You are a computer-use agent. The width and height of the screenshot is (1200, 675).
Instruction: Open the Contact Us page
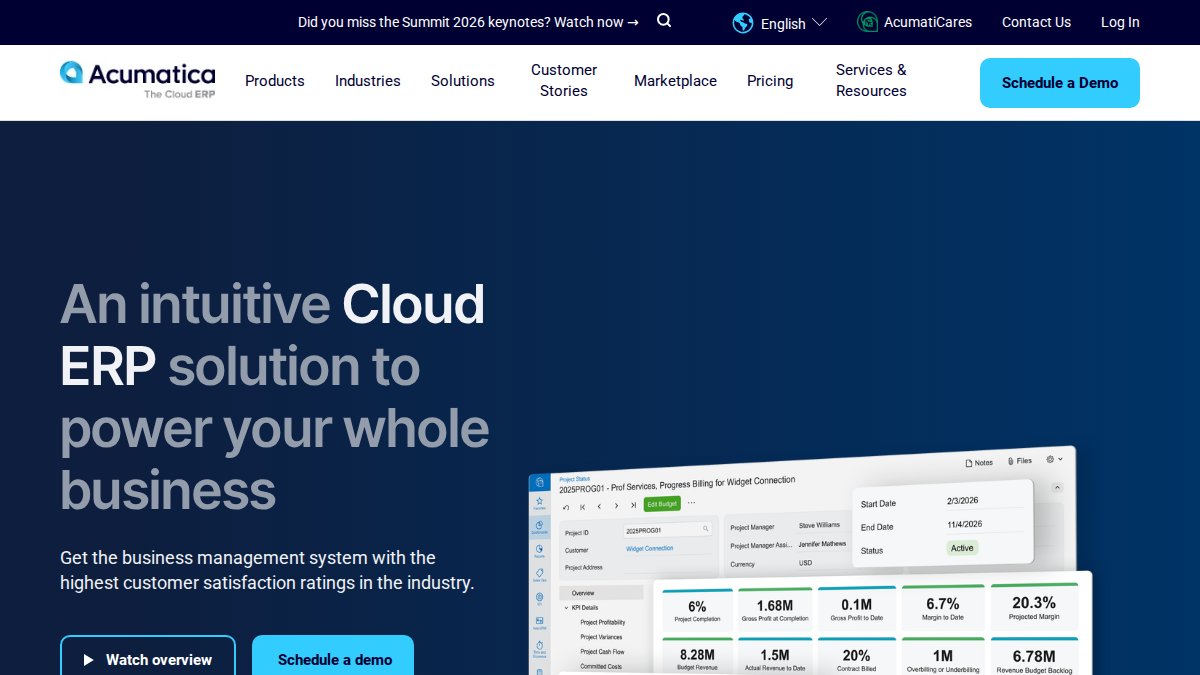[1036, 22]
